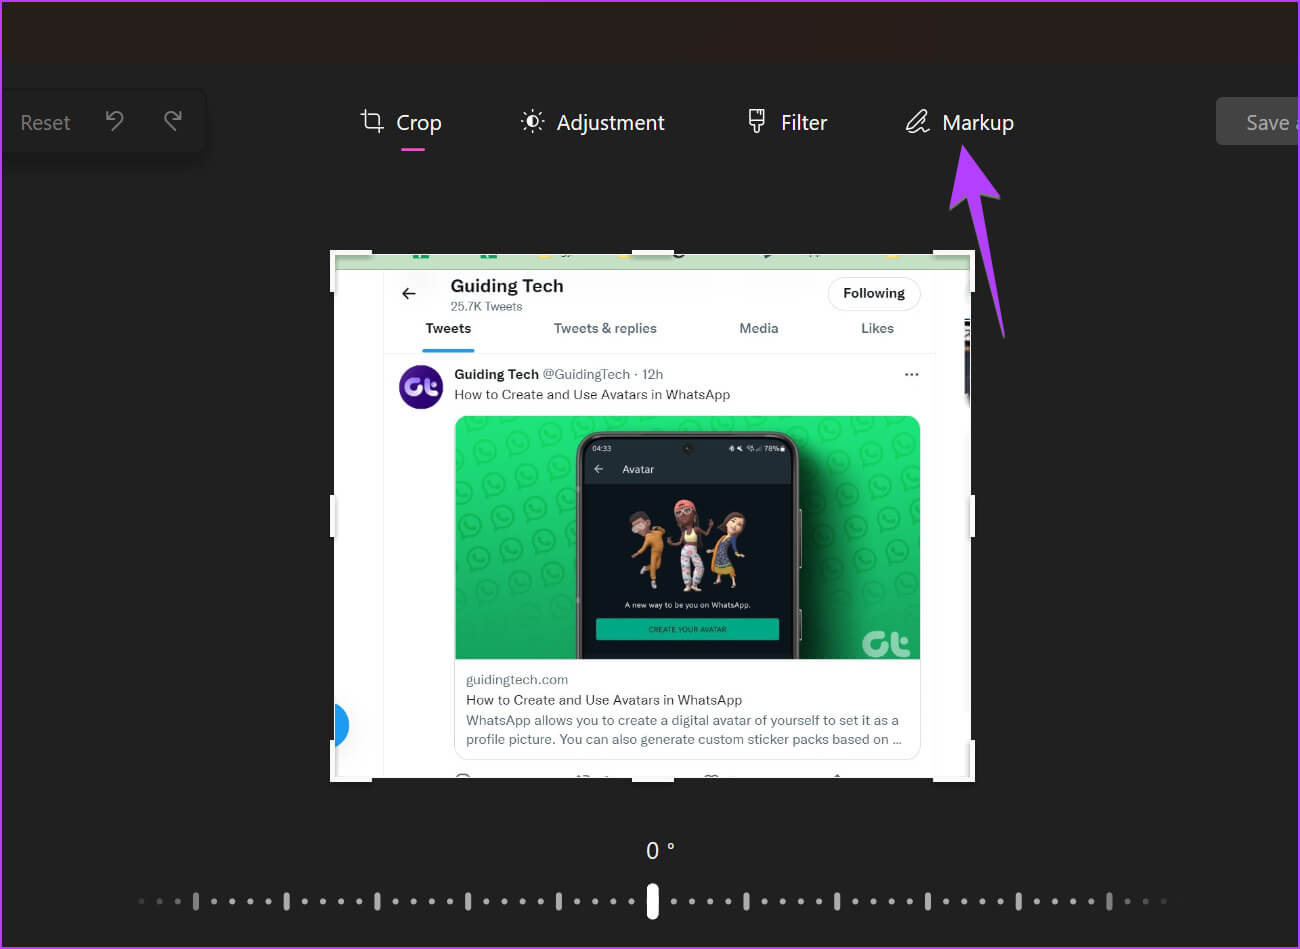Click the rotation slider handle

[653, 901]
